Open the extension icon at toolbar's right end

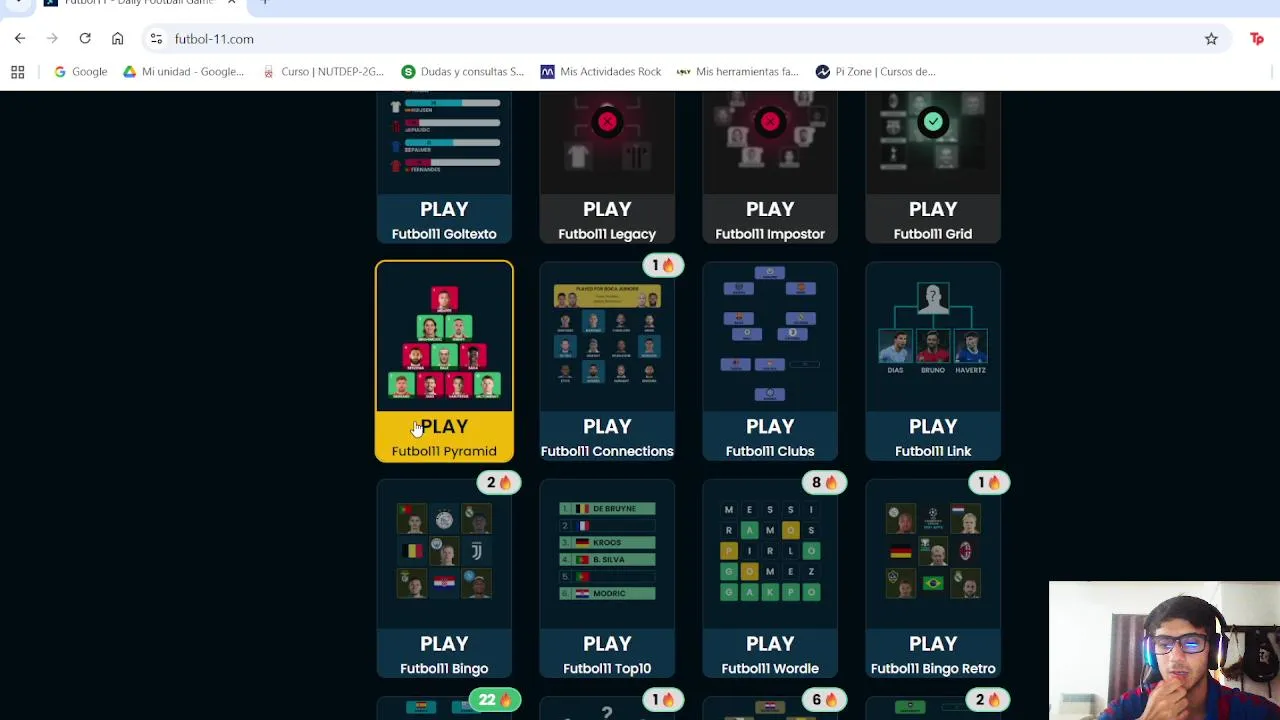coord(1257,39)
